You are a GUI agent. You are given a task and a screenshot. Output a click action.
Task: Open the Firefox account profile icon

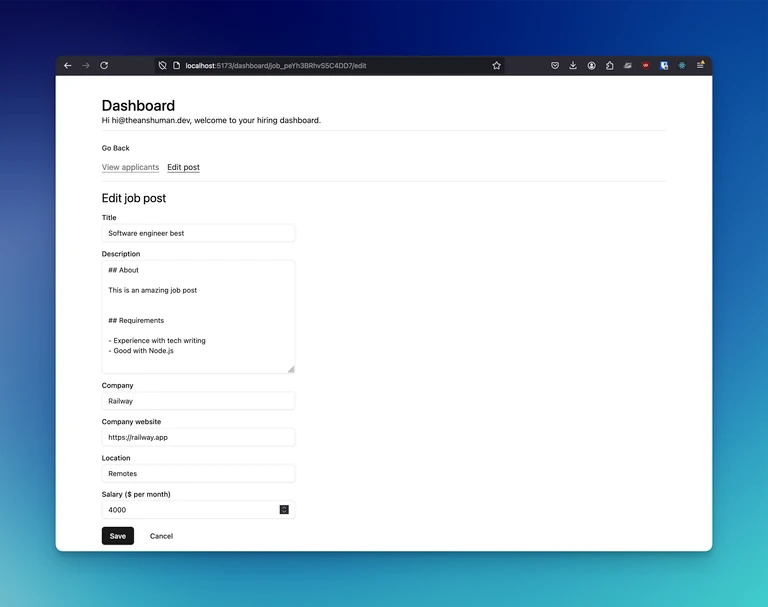point(592,66)
